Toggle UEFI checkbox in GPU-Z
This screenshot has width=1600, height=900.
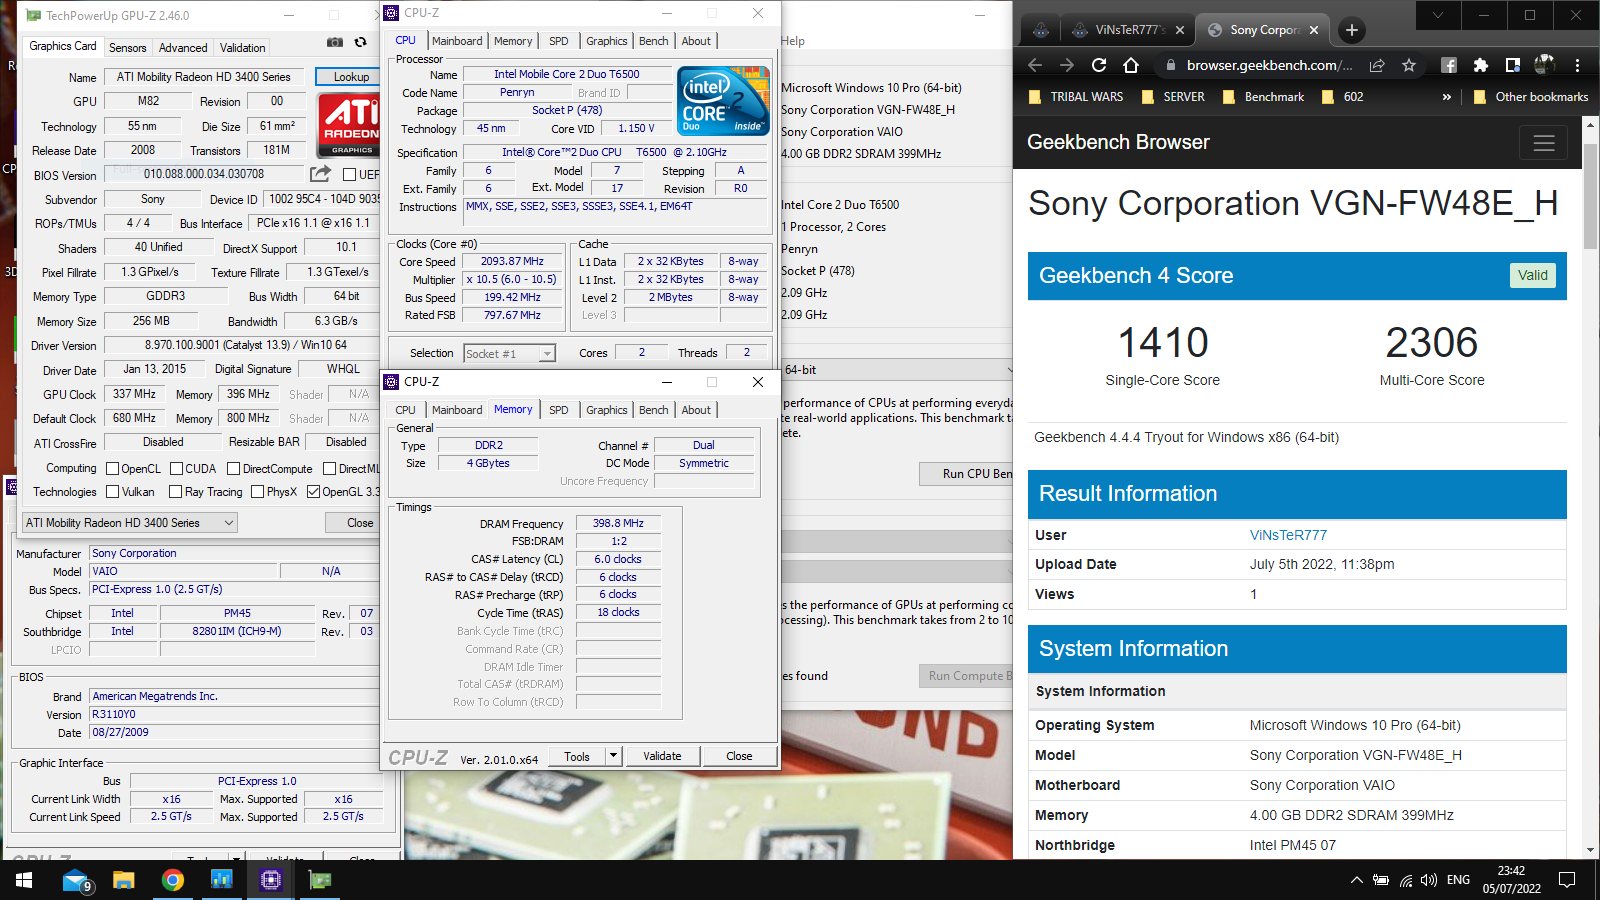tap(350, 174)
